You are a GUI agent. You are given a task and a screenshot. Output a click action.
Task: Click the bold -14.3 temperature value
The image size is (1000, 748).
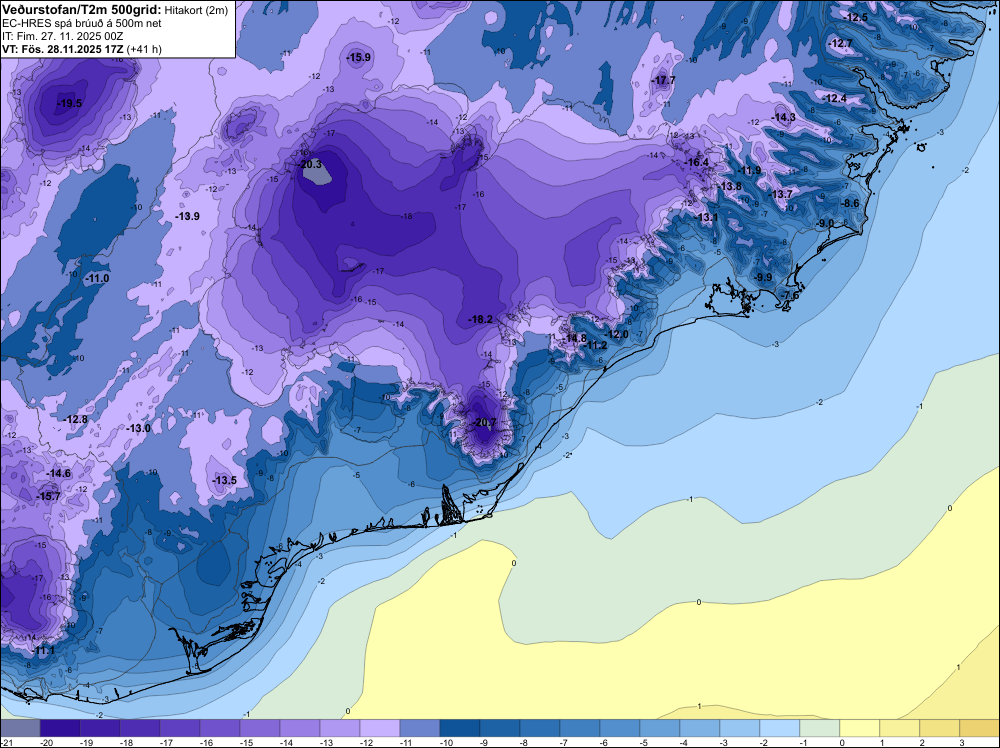pos(784,117)
